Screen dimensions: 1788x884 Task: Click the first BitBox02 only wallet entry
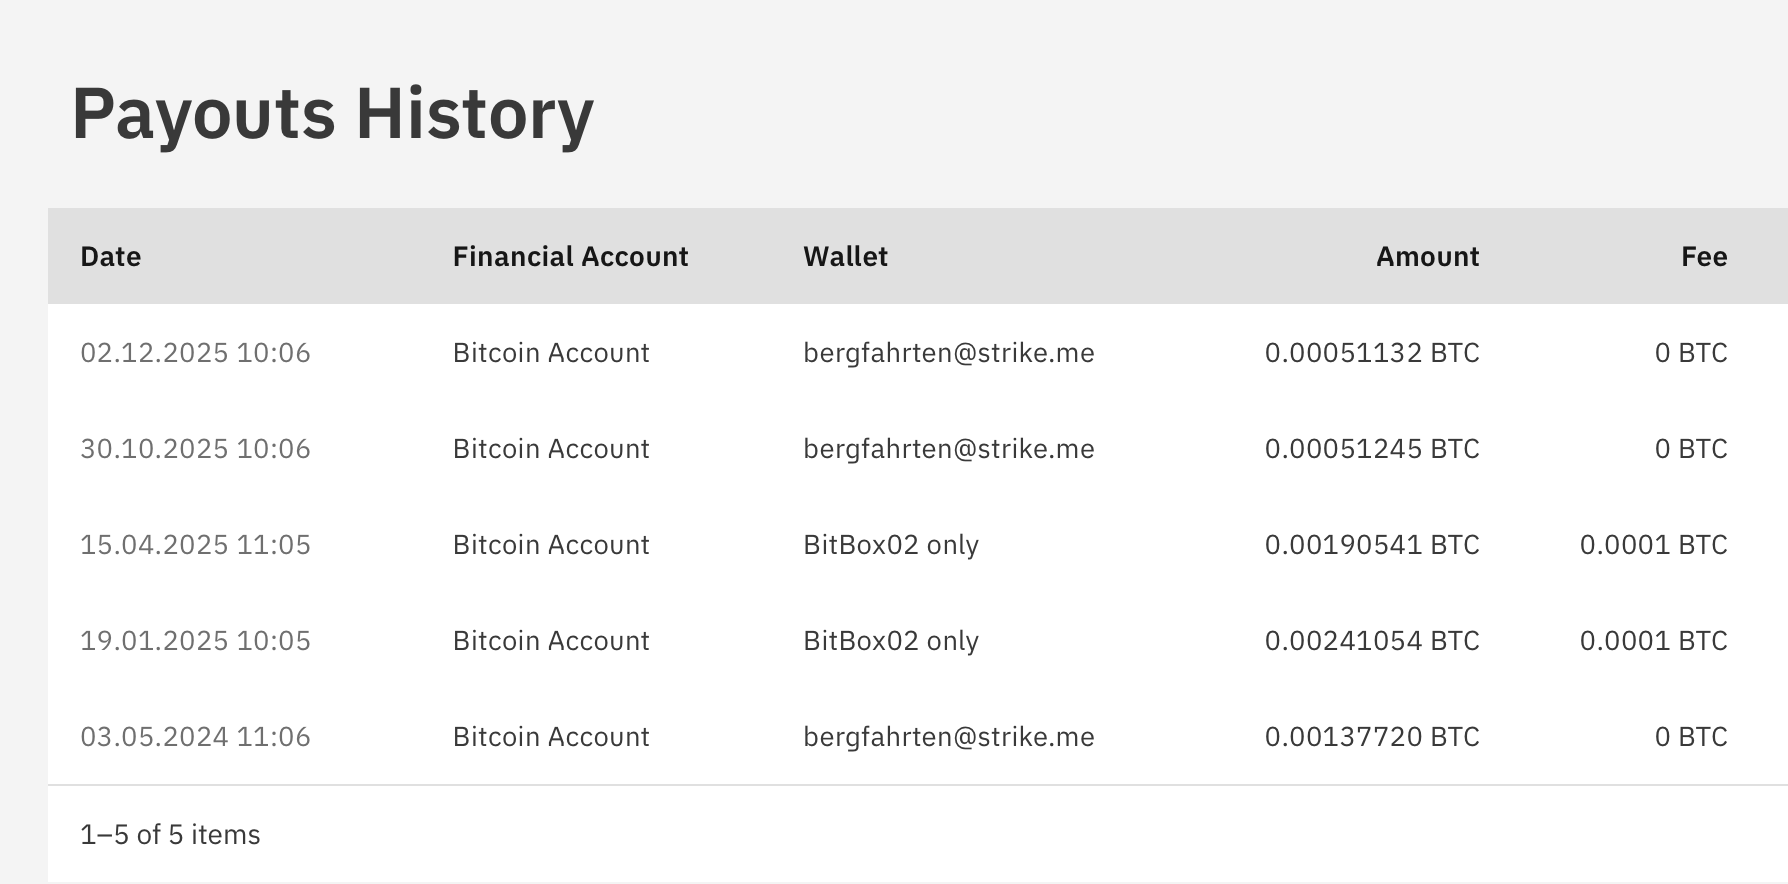point(890,545)
